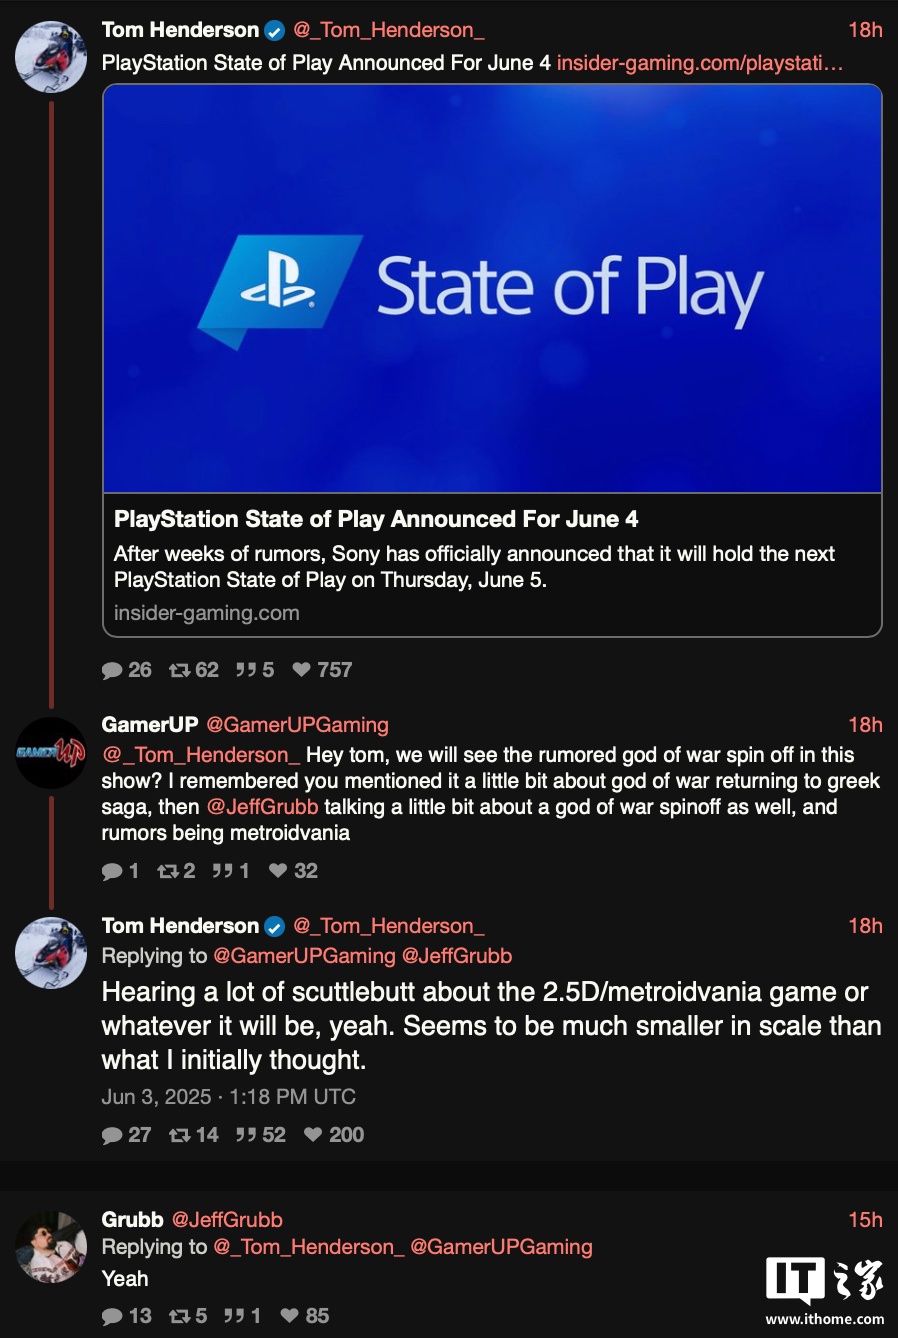This screenshot has width=898, height=1338.
Task: Open the State of Play article preview image
Action: click(492, 290)
